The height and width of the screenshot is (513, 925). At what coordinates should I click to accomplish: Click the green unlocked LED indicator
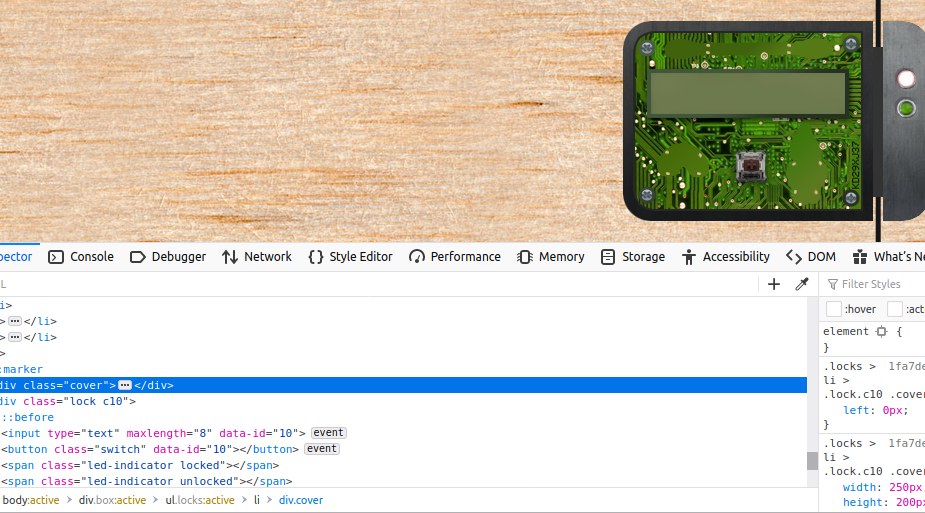906,108
